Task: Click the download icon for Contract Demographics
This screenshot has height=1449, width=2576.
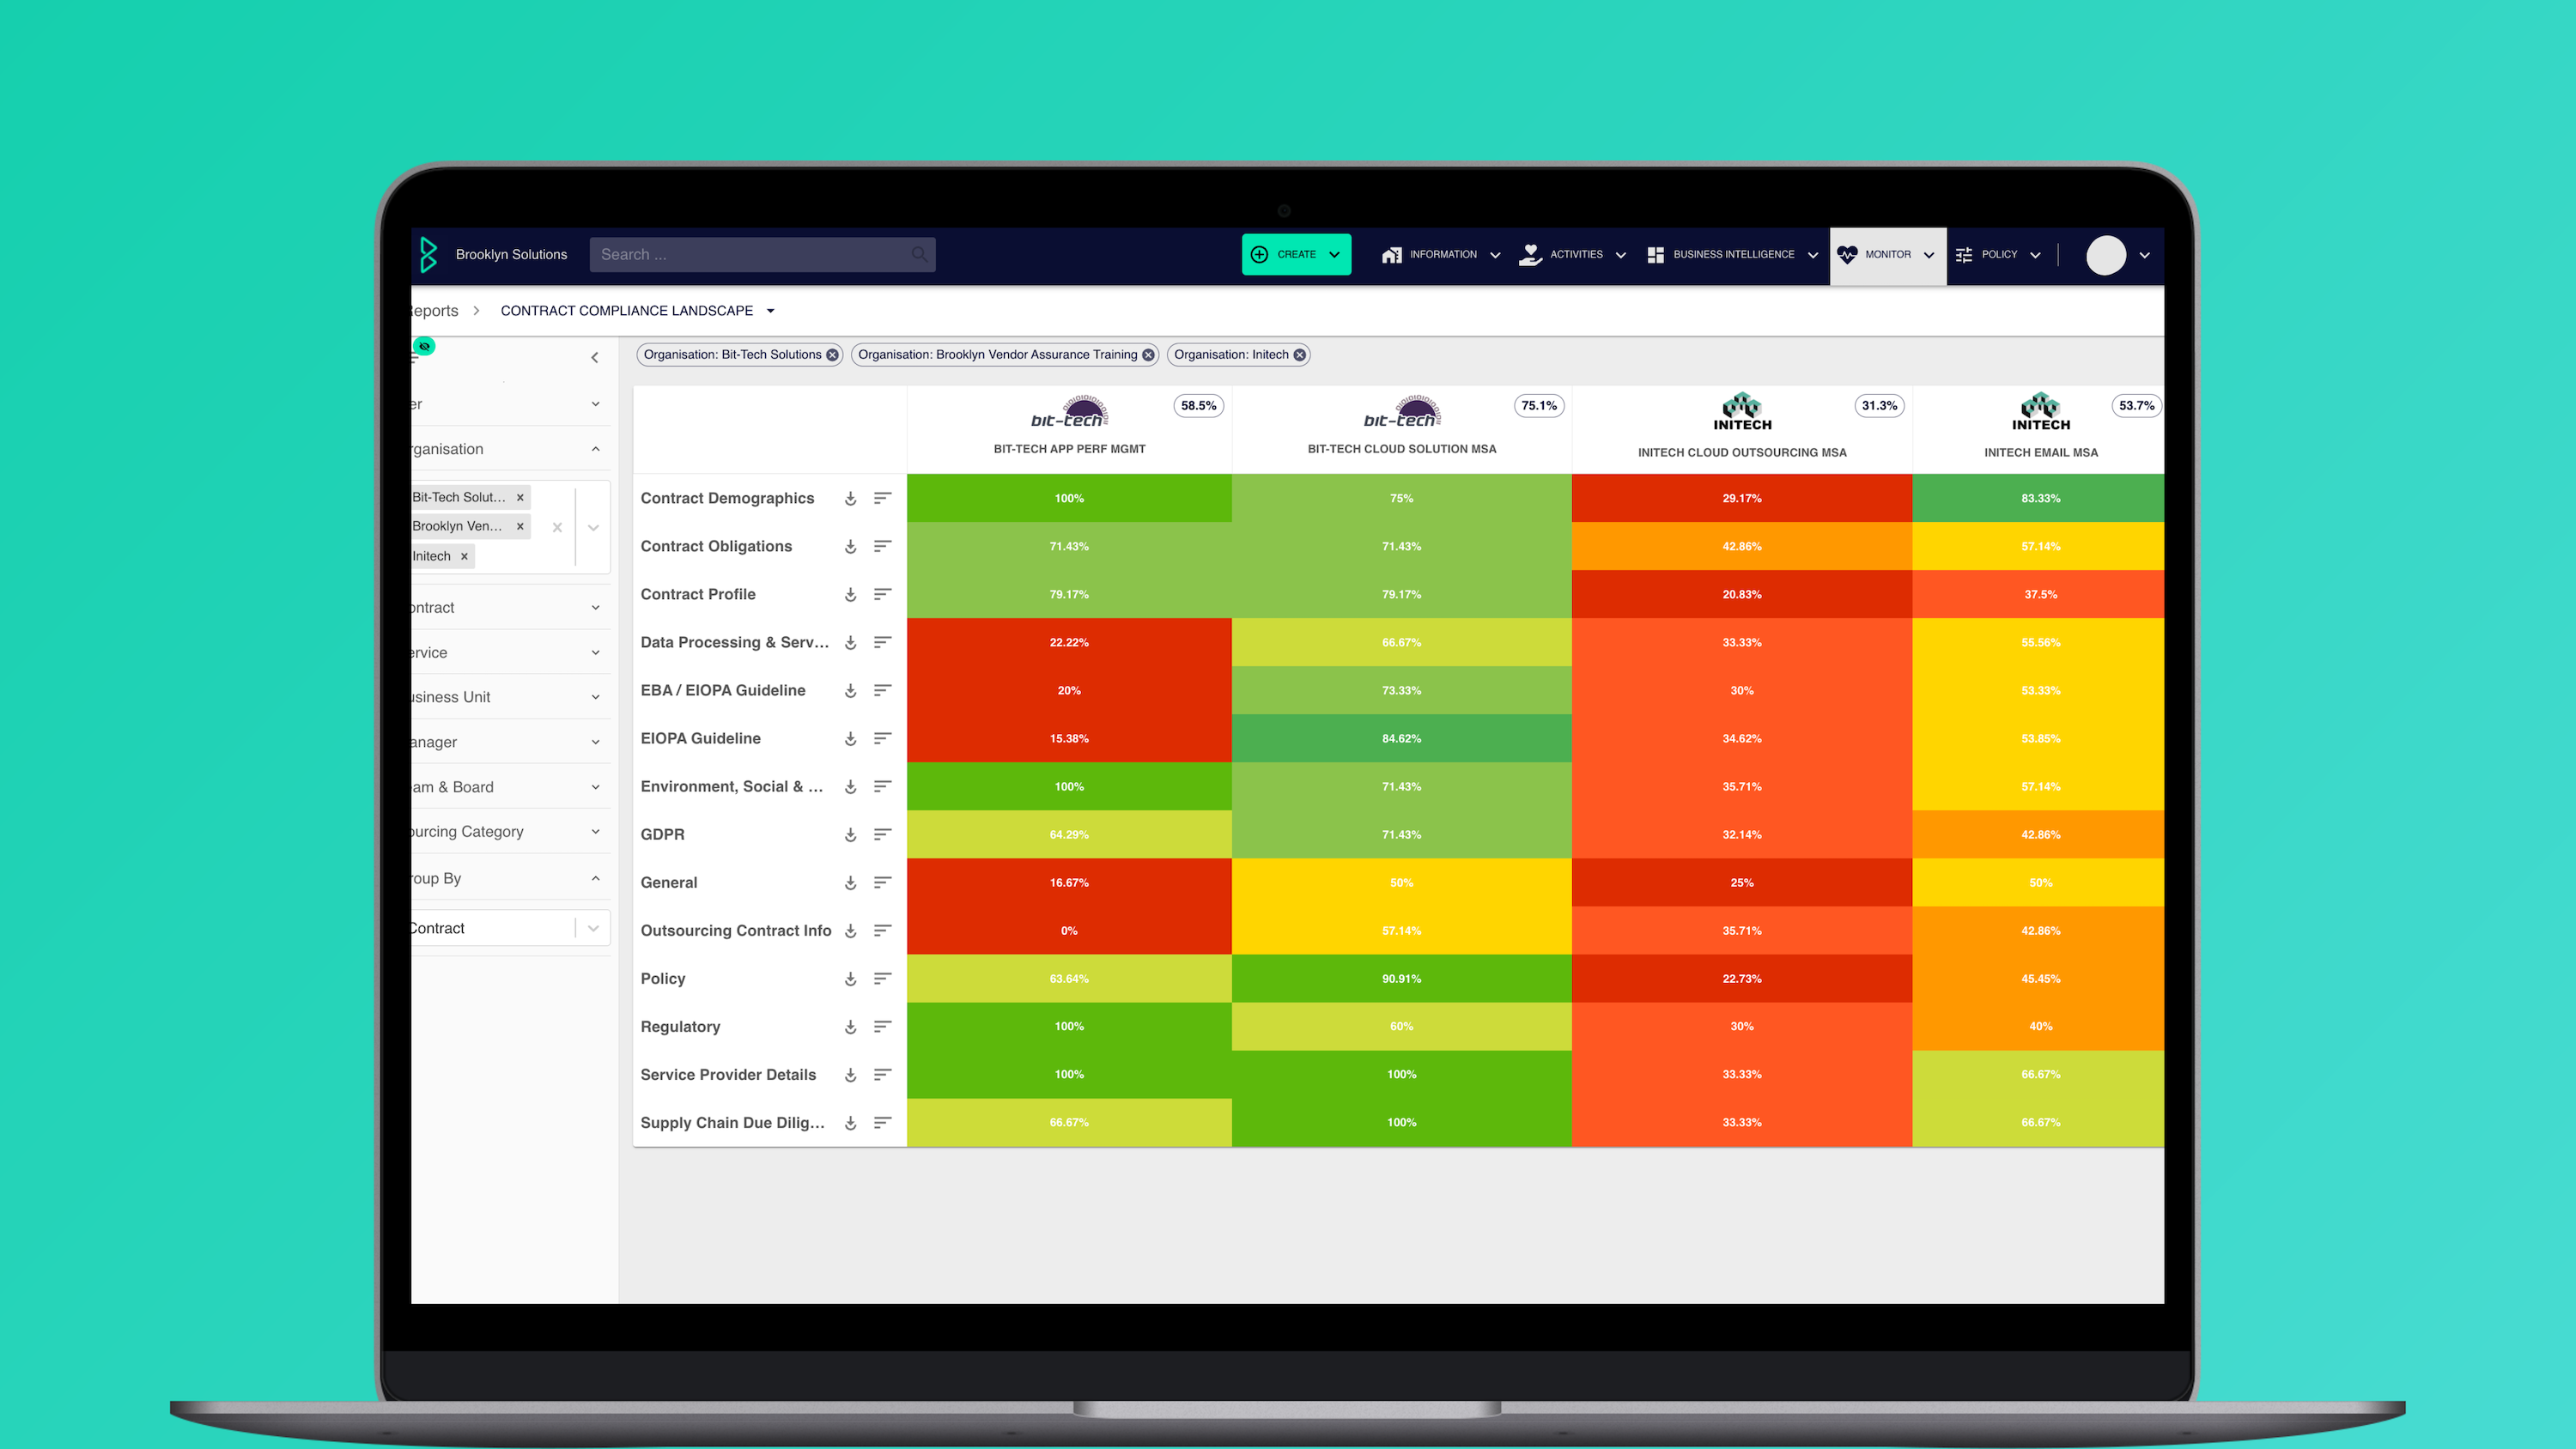Action: 851,497
